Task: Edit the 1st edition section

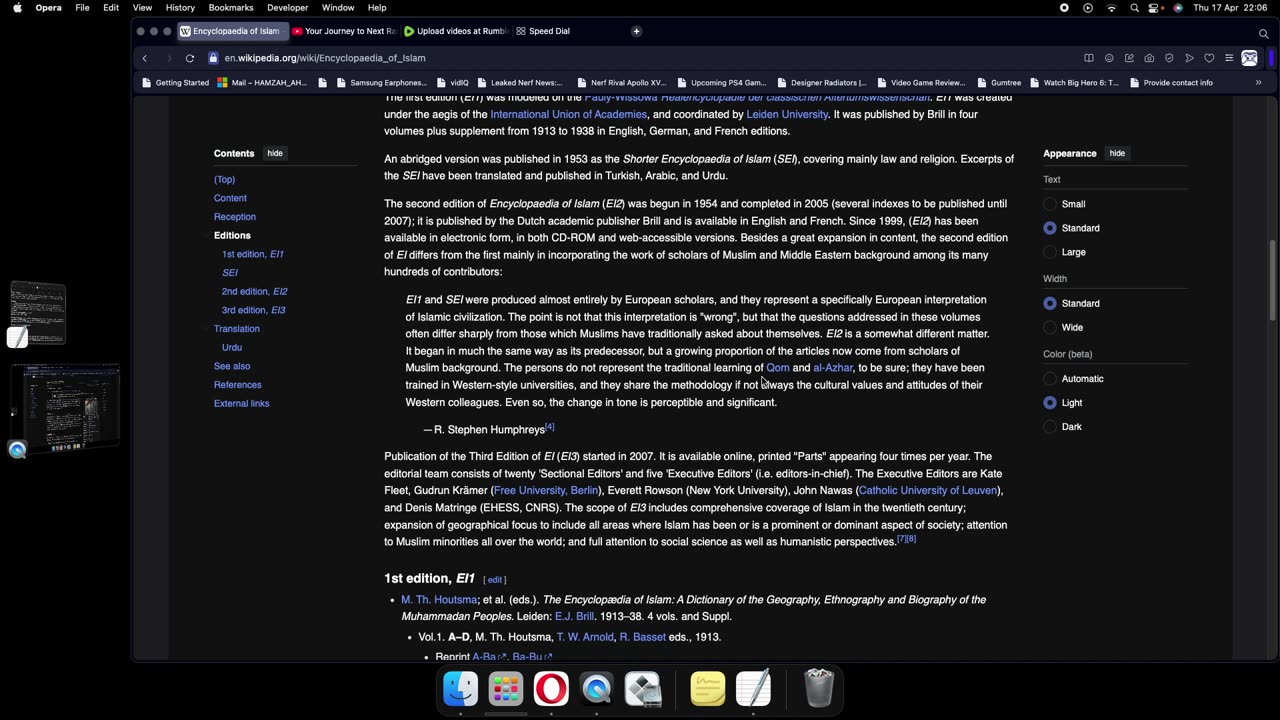Action: 495,580
